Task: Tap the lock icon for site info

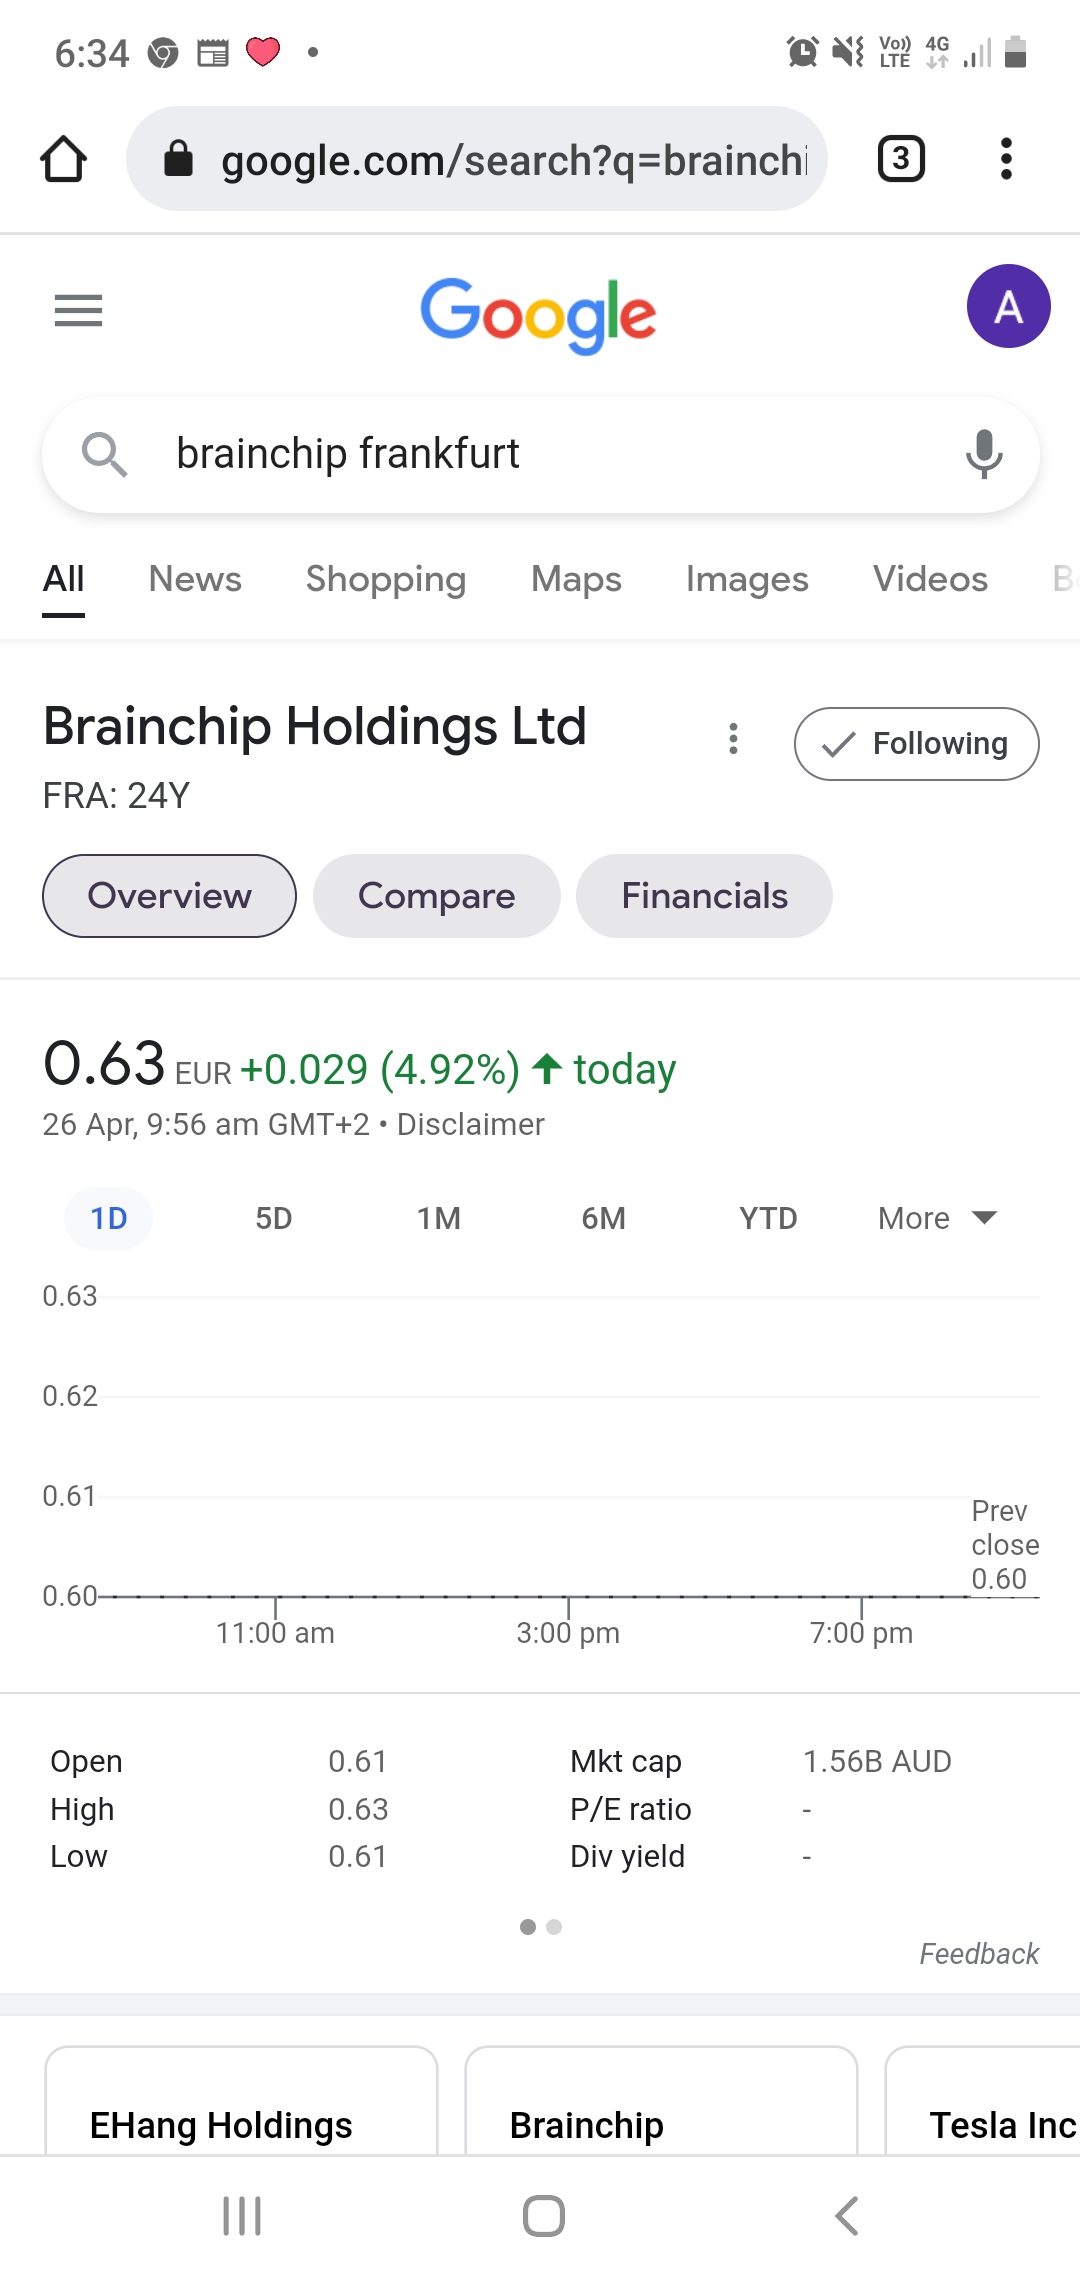Action: tap(178, 158)
